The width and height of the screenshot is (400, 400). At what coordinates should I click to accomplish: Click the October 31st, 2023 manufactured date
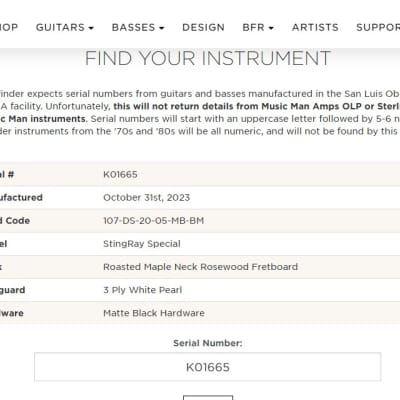pos(146,198)
